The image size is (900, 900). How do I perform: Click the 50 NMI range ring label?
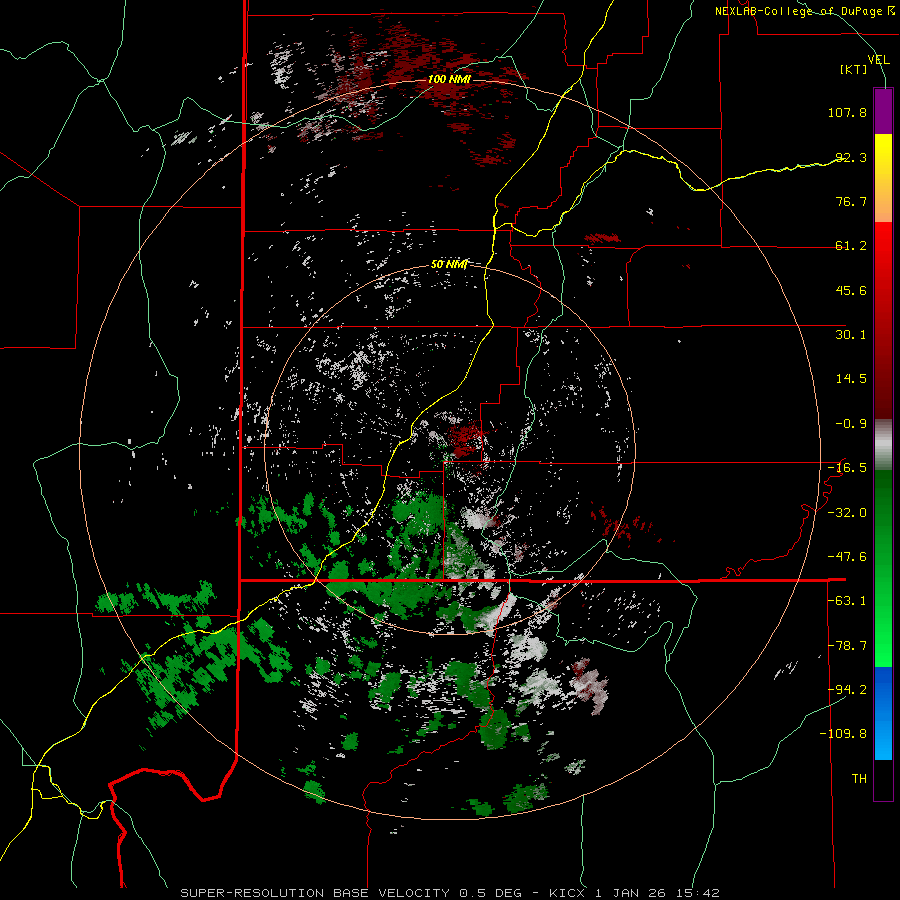point(449,264)
